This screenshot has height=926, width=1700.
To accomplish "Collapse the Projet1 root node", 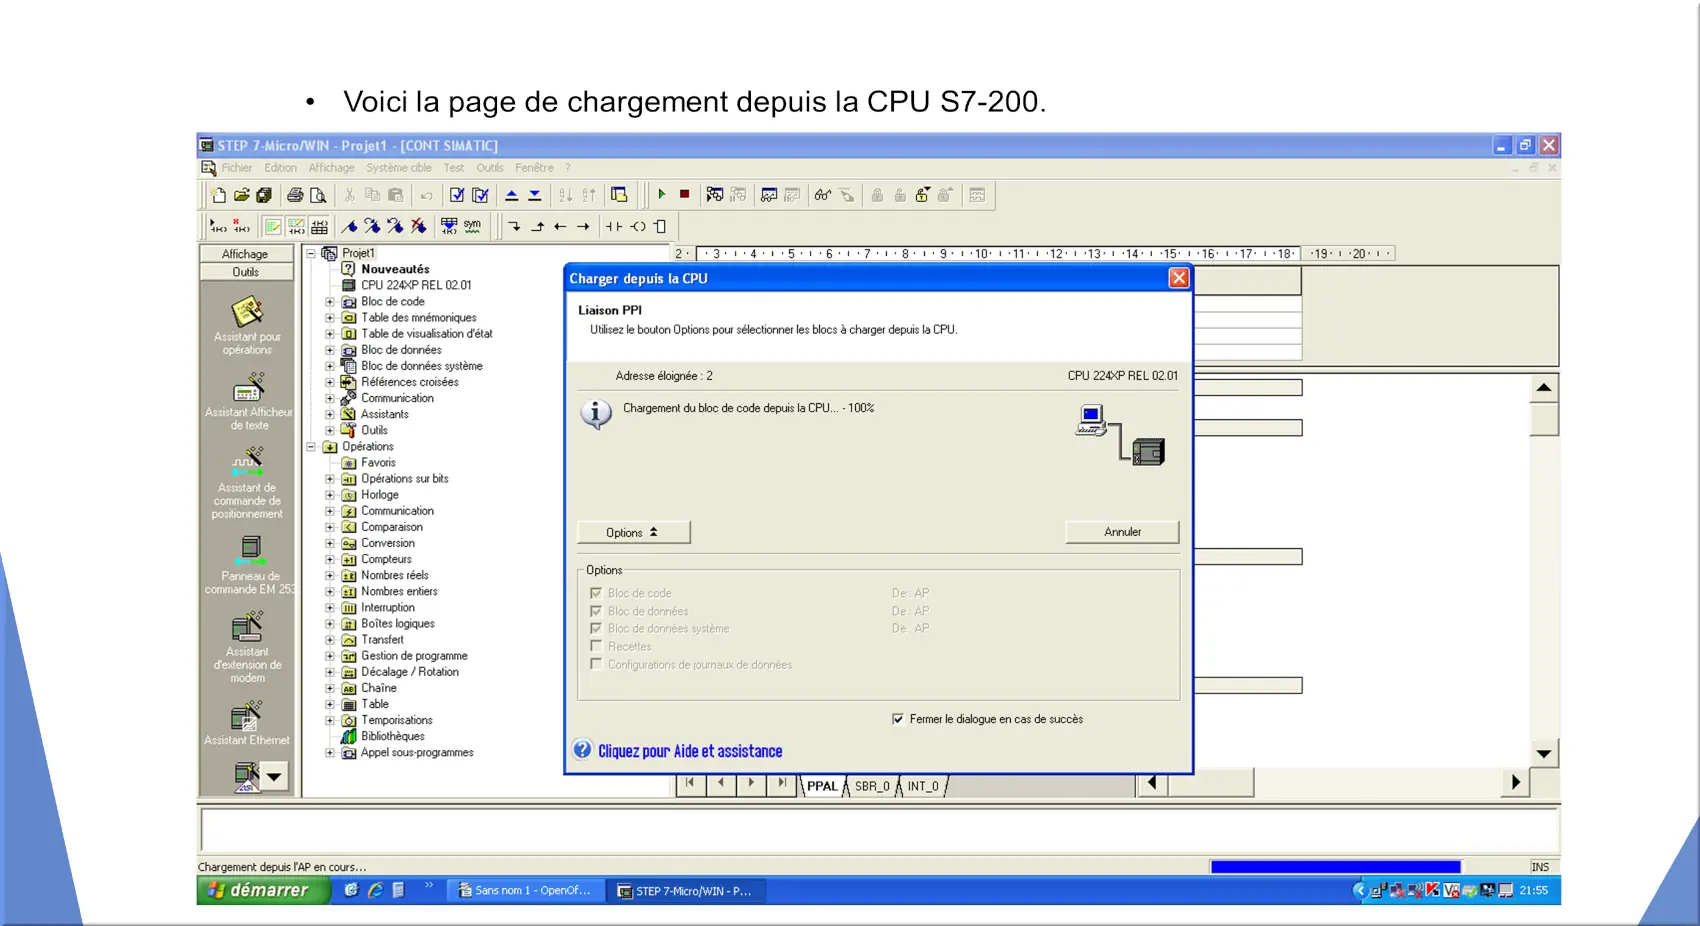I will click(311, 254).
